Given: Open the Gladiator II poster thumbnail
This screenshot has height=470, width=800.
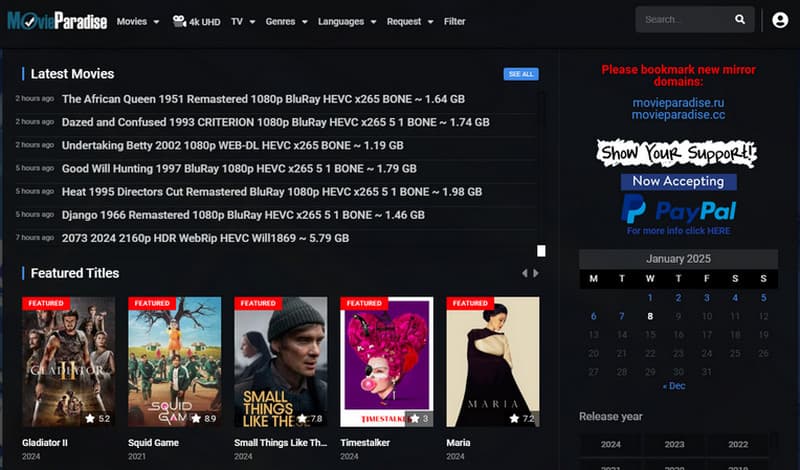Looking at the screenshot, I should tap(68, 362).
